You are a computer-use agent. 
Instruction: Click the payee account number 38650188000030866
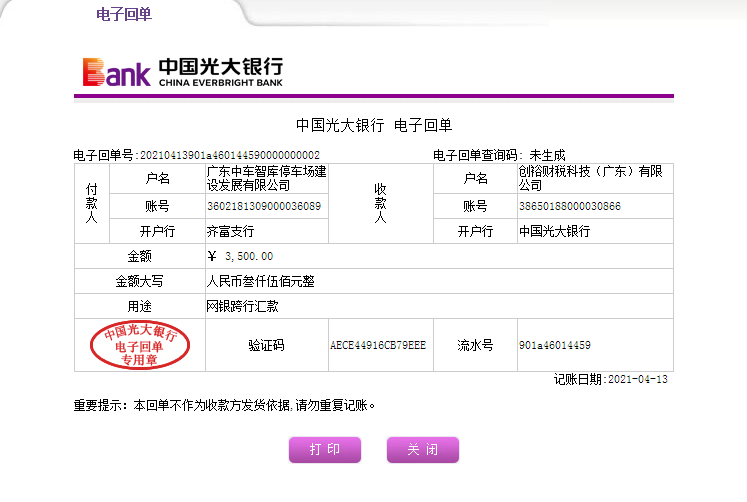(570, 206)
